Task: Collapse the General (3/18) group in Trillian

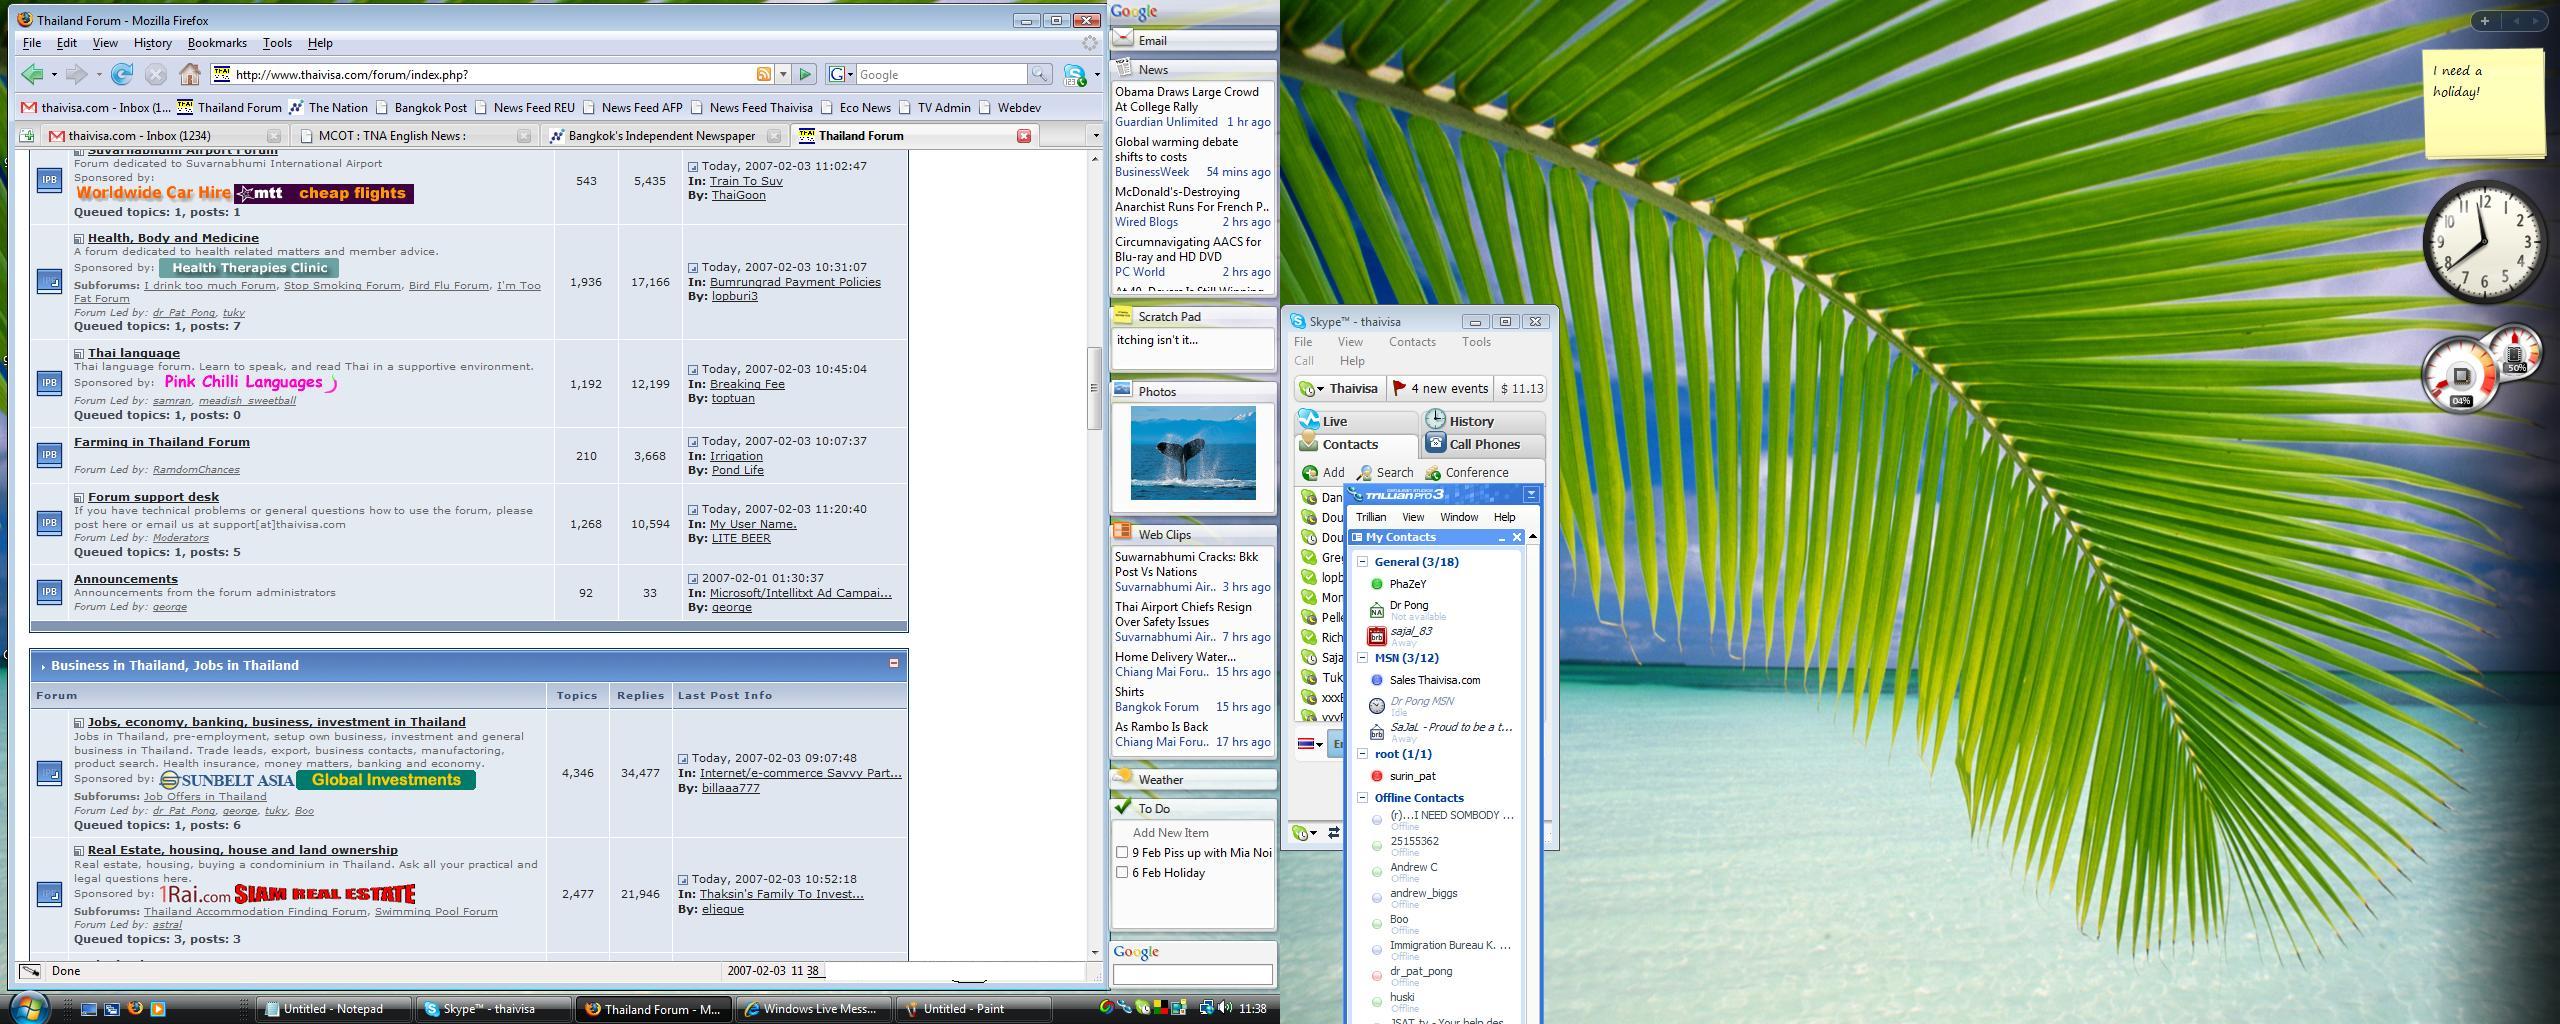Action: [1362, 562]
